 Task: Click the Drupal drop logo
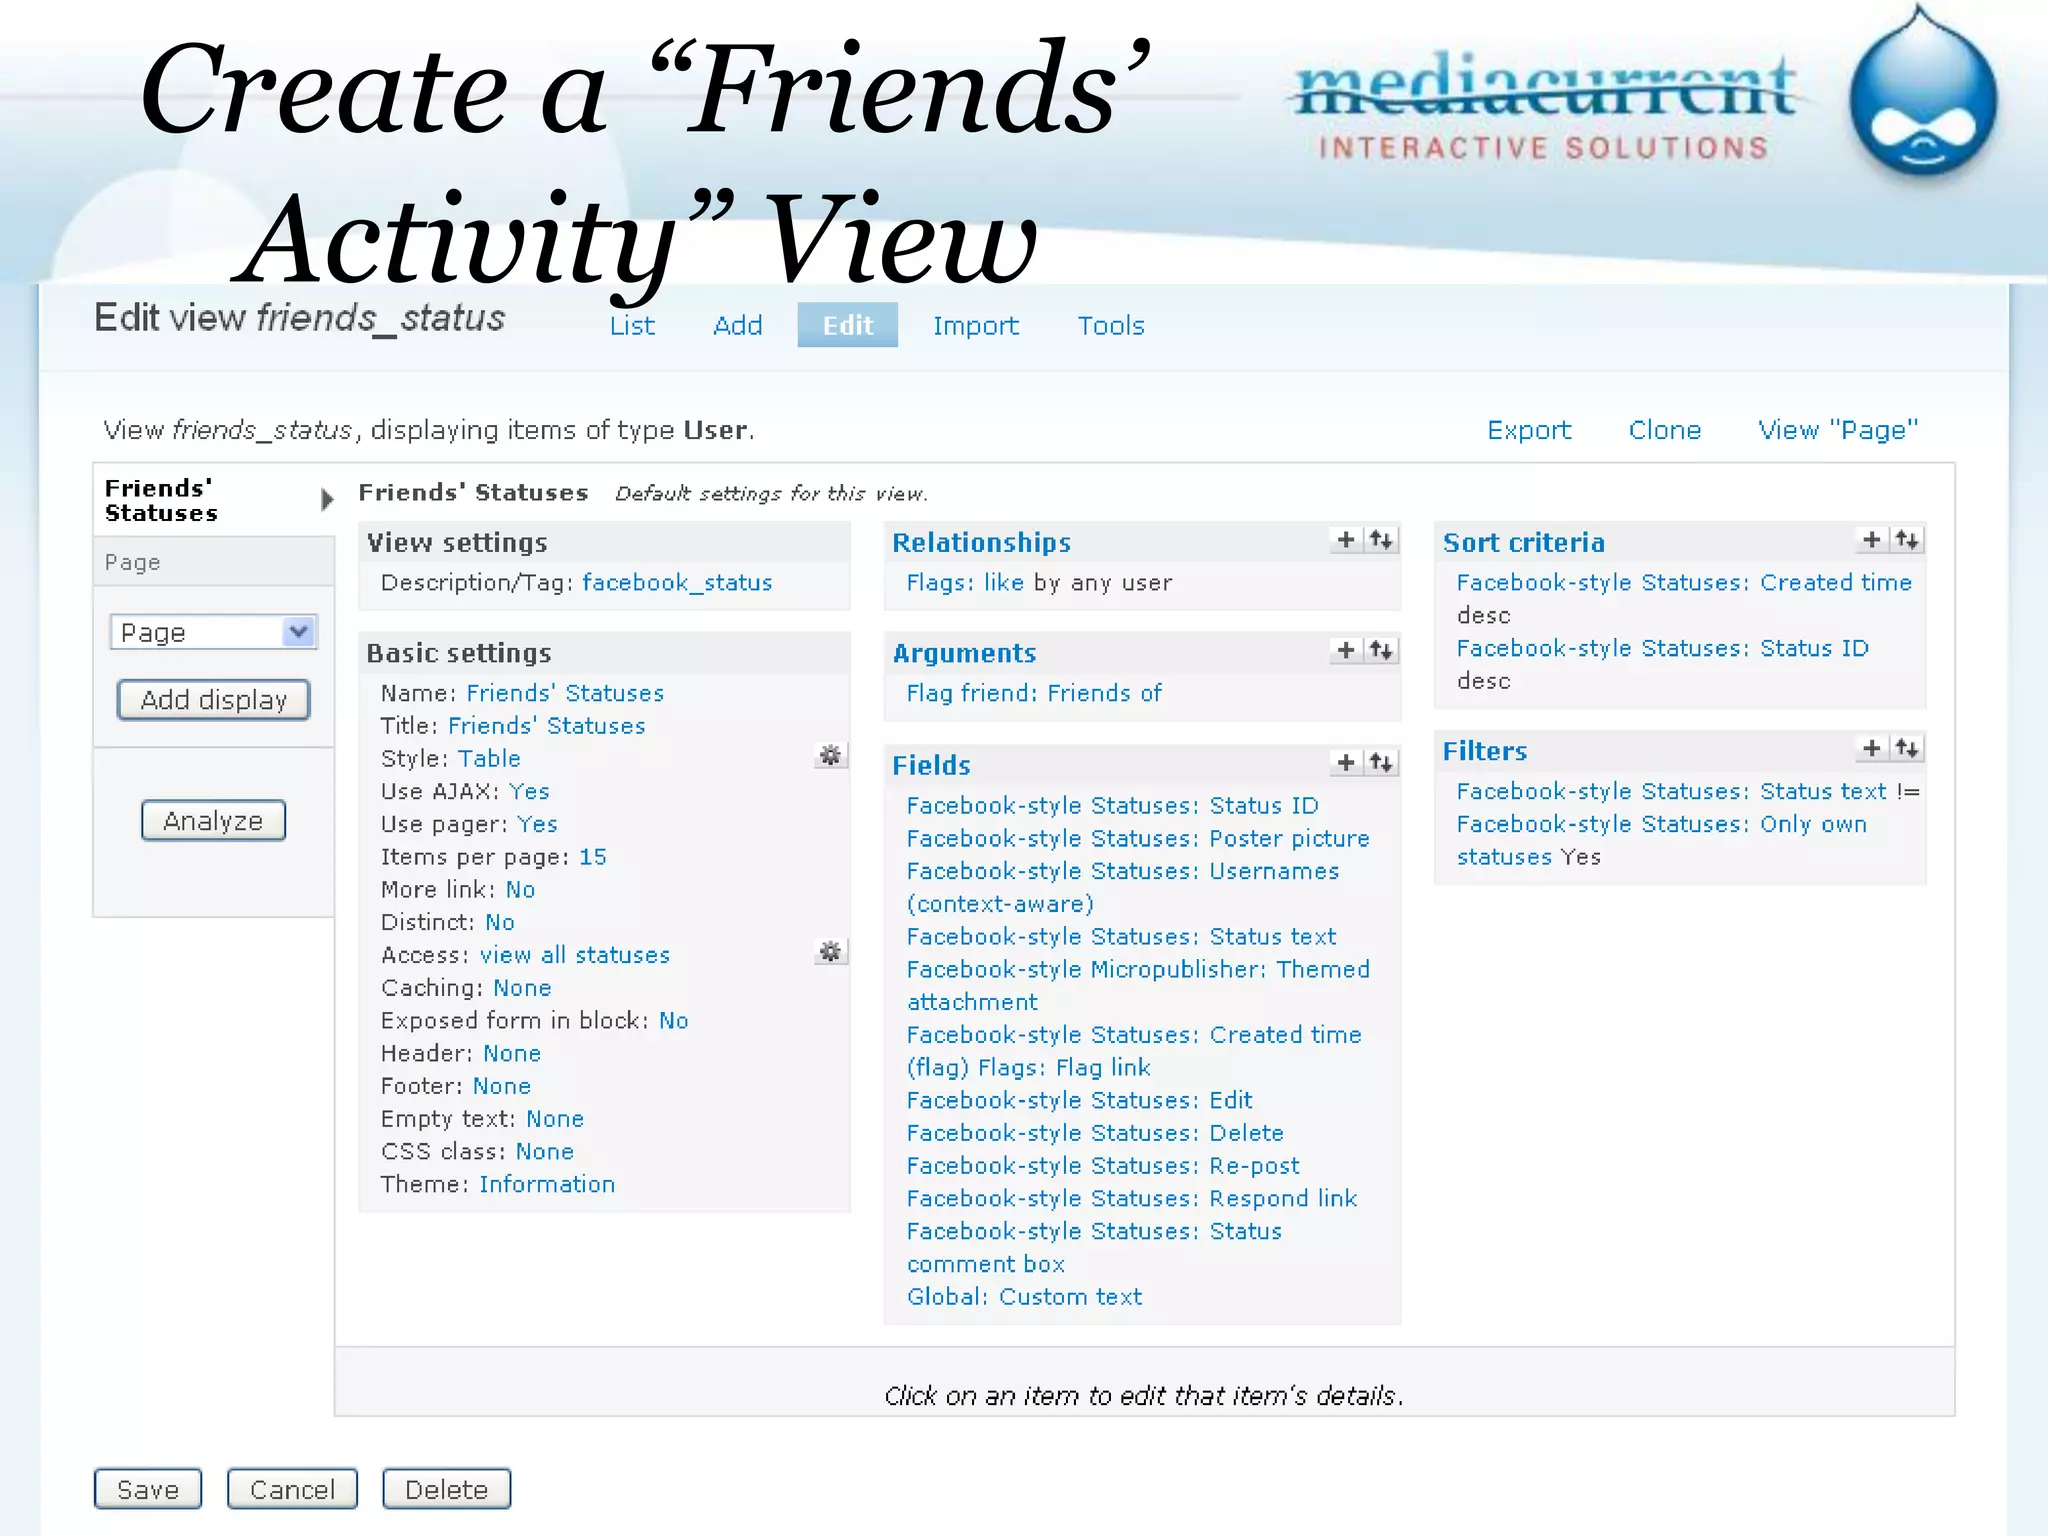pyautogui.click(x=1922, y=92)
